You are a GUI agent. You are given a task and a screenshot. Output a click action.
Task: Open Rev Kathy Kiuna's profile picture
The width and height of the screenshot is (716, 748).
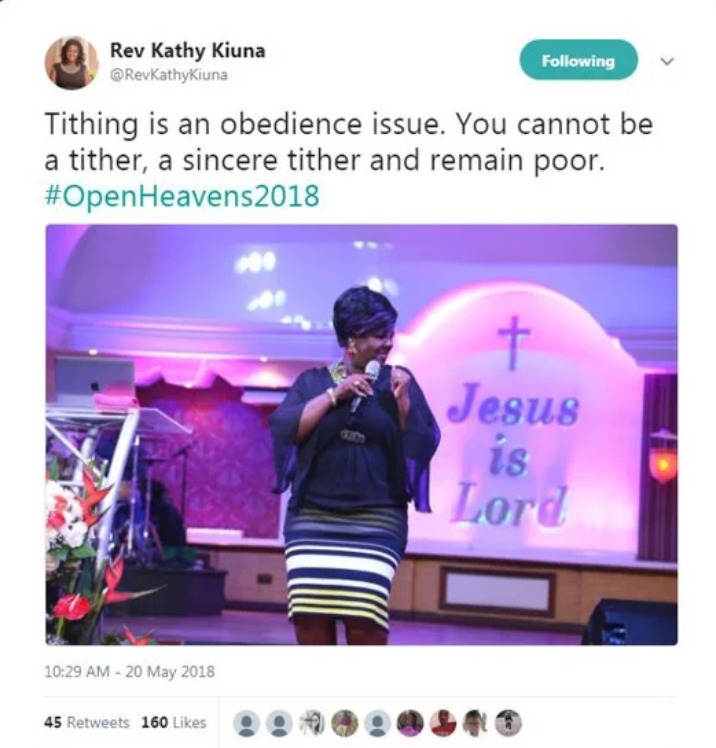pyautogui.click(x=71, y=62)
